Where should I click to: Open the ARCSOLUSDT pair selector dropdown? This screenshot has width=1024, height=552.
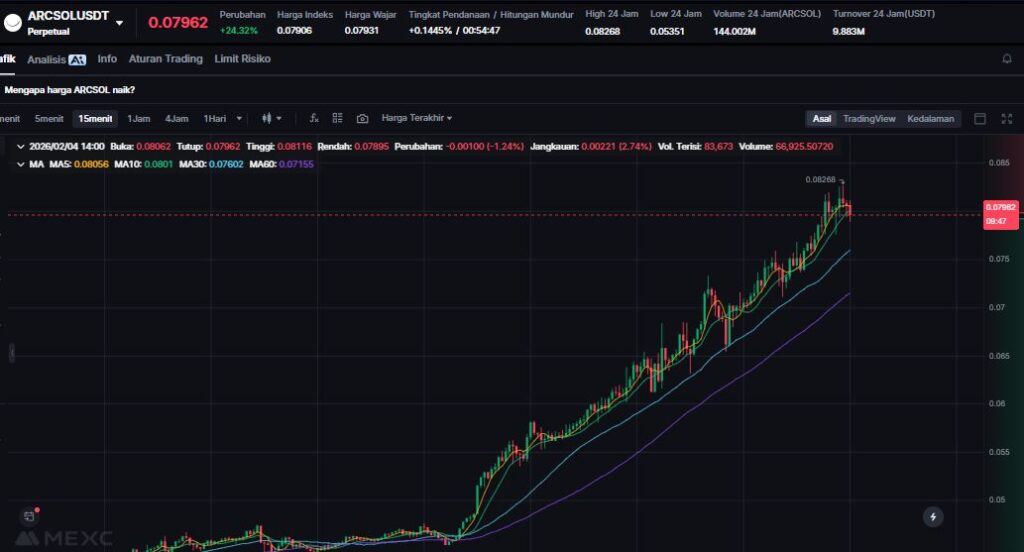pos(120,22)
